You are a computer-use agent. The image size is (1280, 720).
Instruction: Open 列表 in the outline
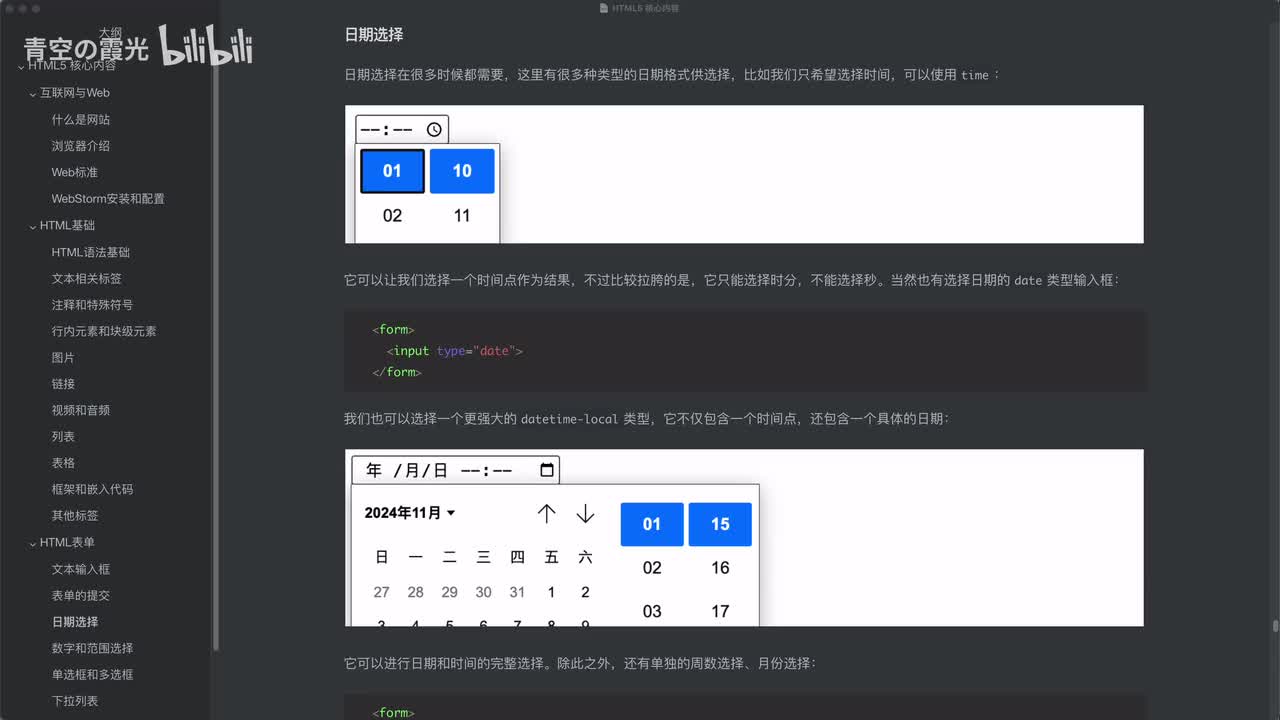coord(63,437)
